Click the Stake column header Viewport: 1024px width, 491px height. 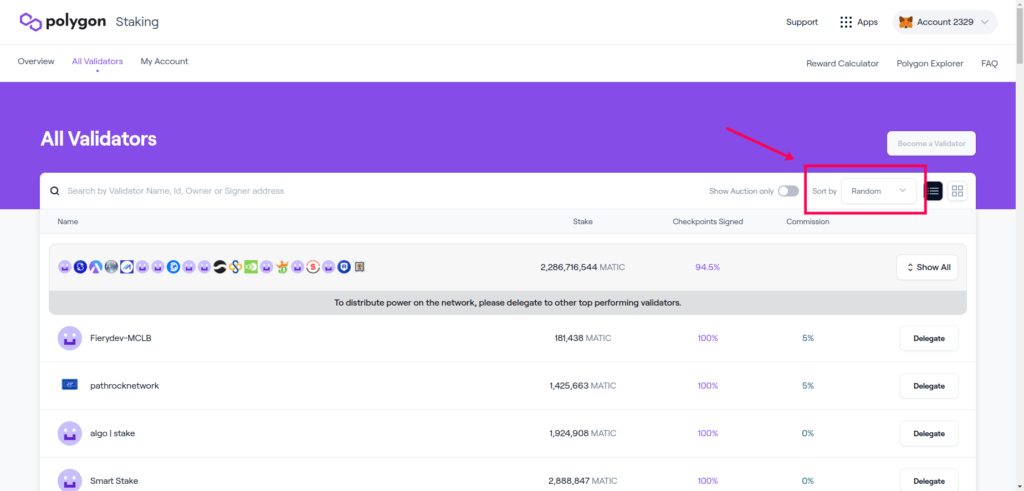pyautogui.click(x=583, y=221)
